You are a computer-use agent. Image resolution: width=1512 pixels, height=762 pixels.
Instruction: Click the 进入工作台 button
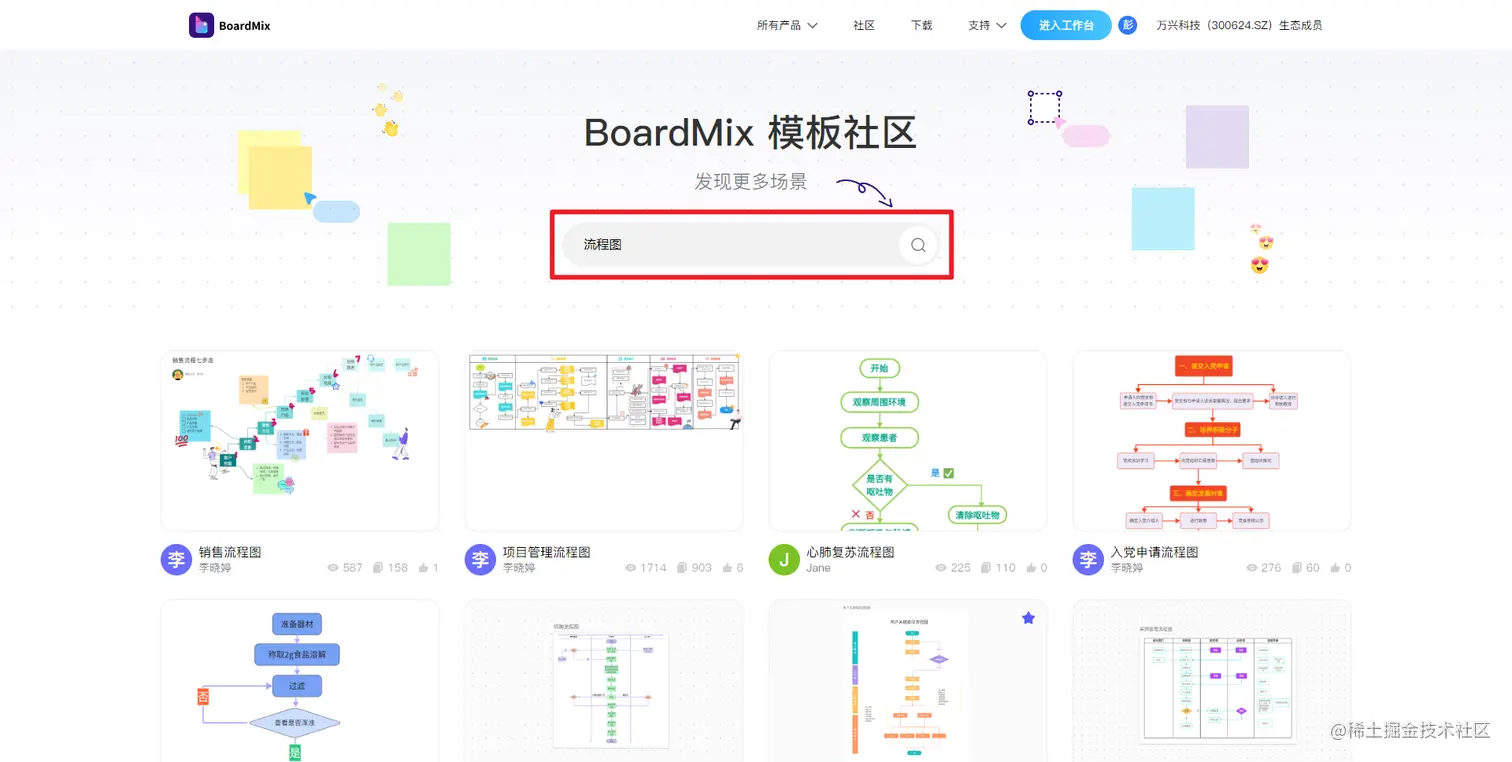[x=1066, y=25]
